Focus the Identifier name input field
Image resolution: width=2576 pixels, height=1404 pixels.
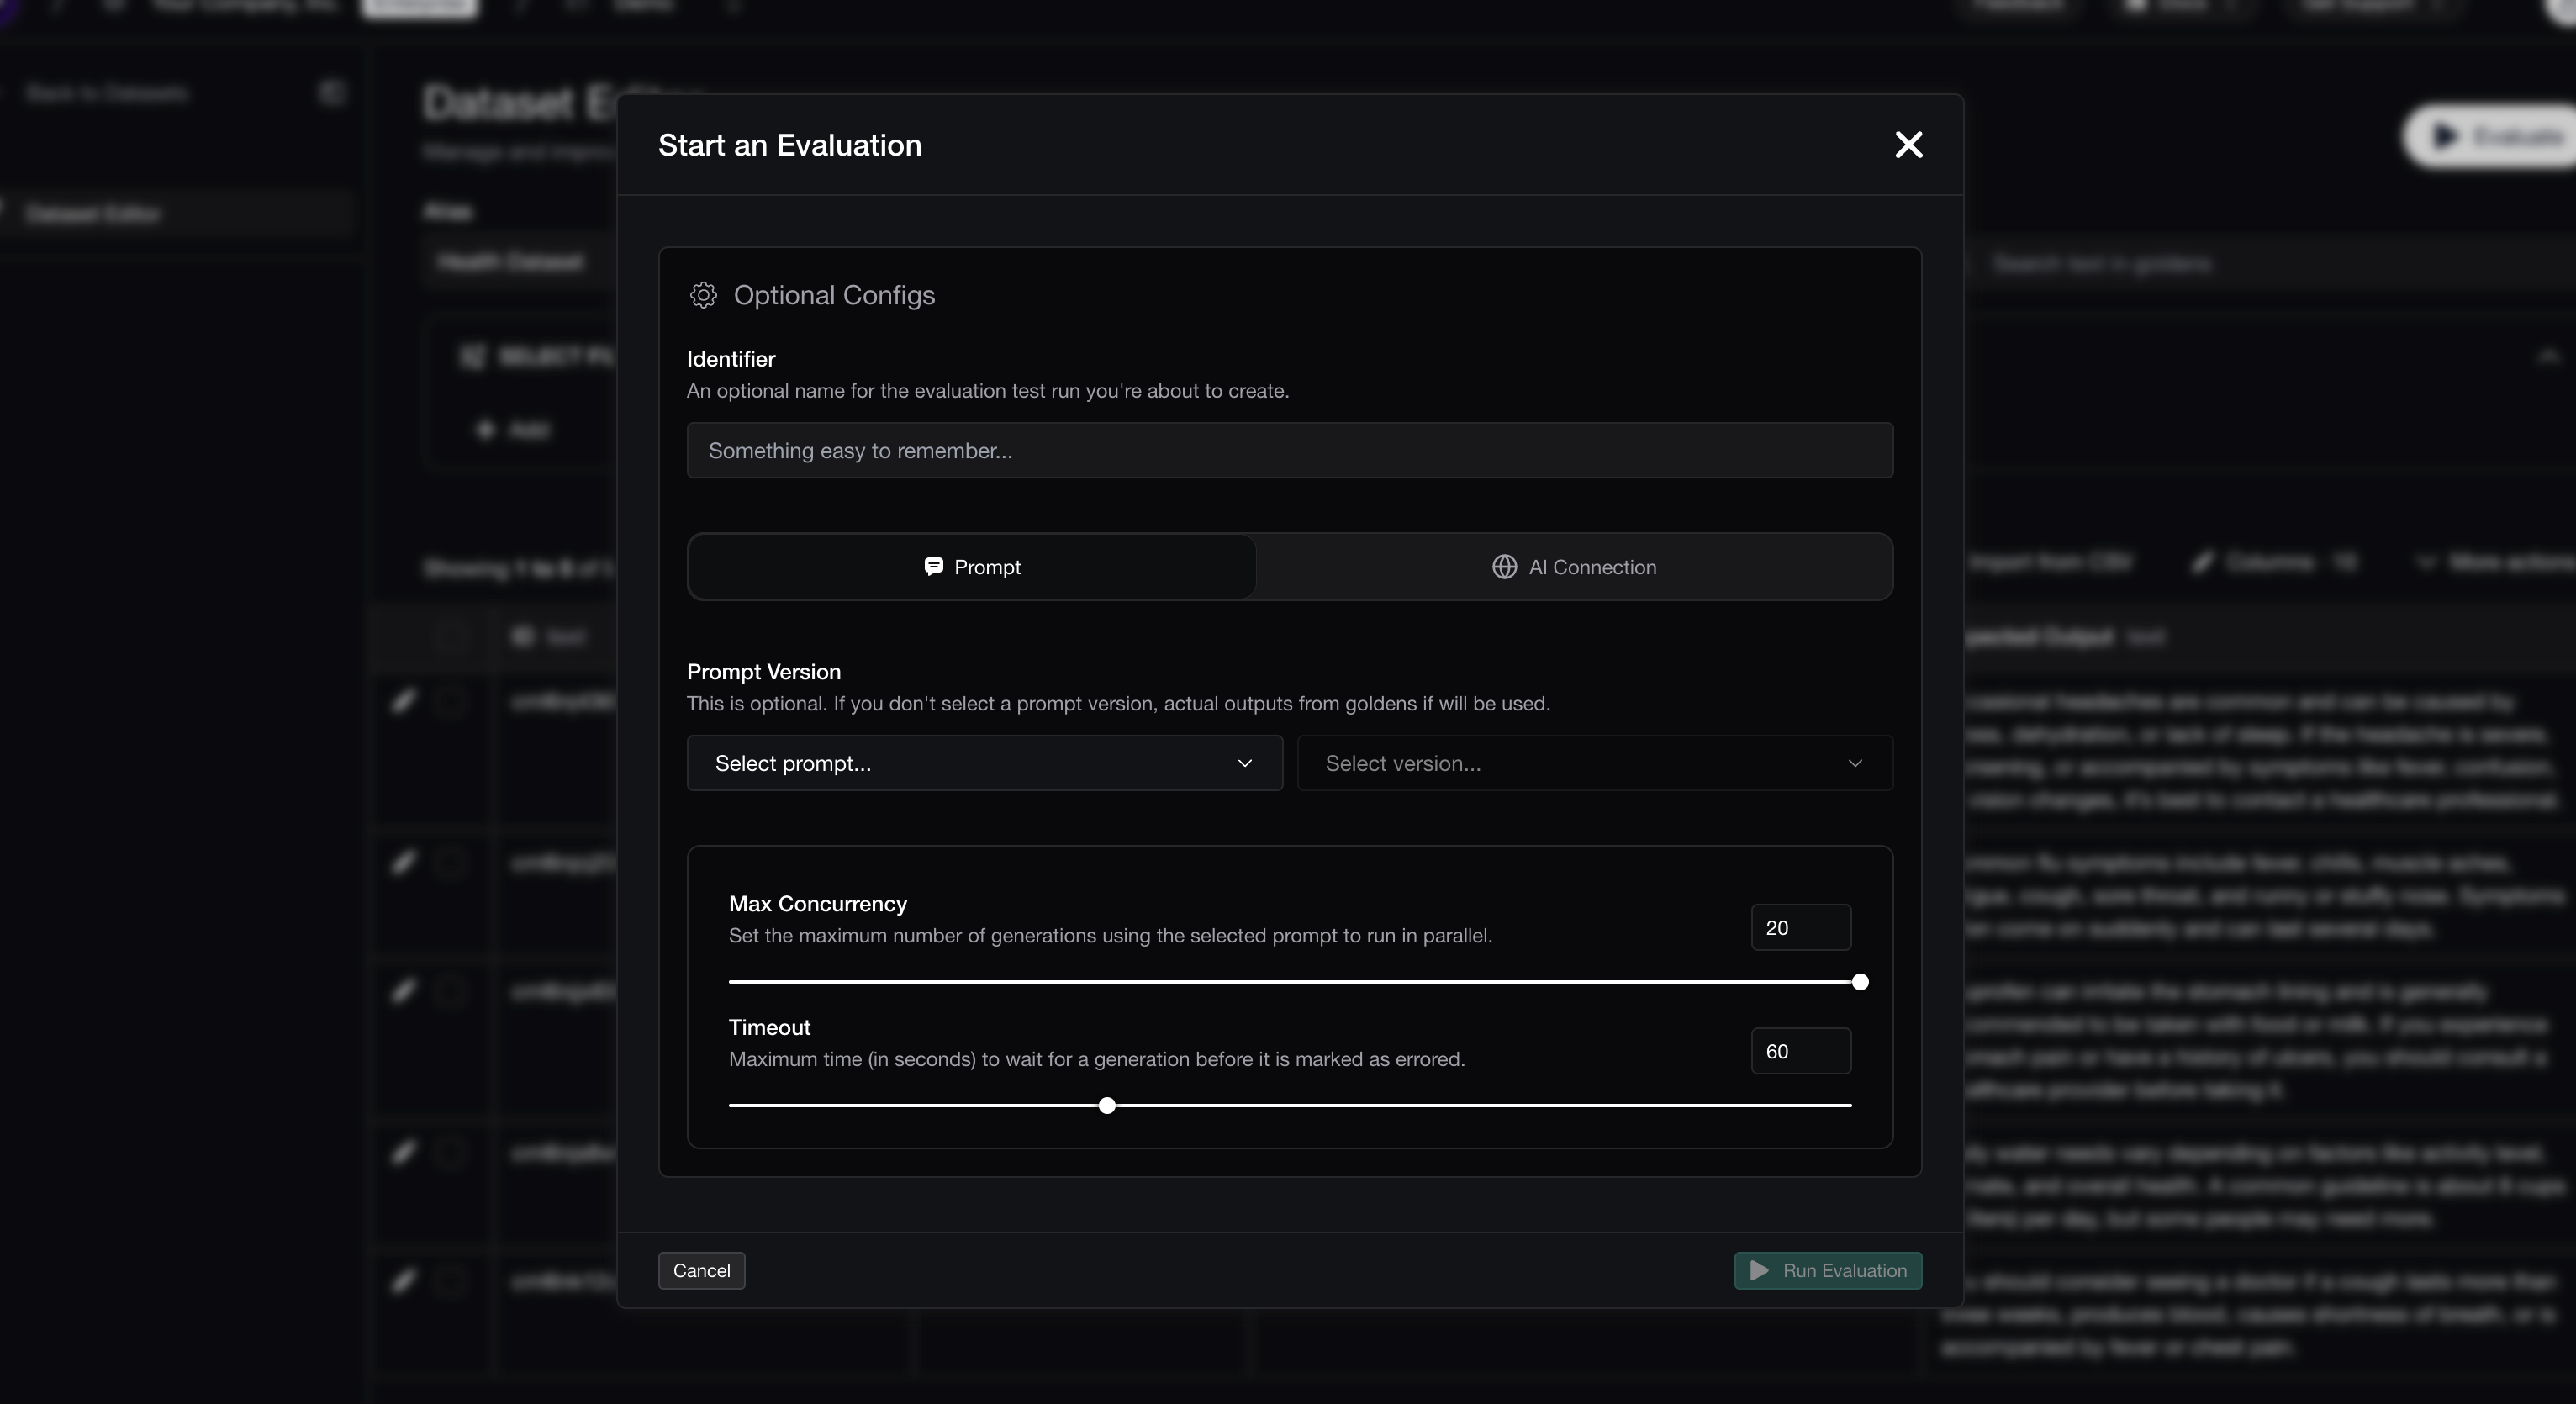pyautogui.click(x=1289, y=450)
